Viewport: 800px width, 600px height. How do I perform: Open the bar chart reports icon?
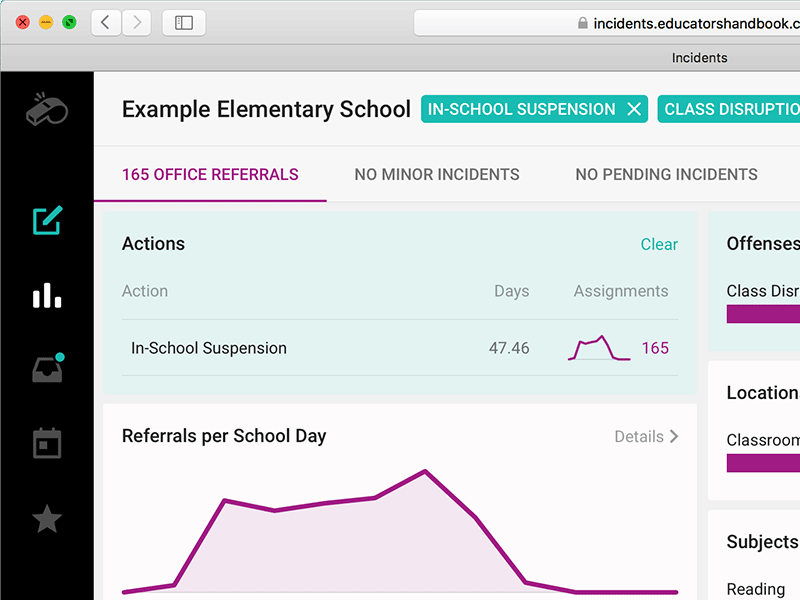[47, 295]
